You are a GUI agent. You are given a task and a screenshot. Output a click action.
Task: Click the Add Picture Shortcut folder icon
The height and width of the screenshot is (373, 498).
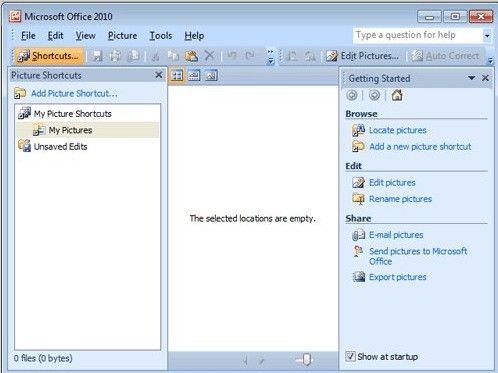point(20,93)
